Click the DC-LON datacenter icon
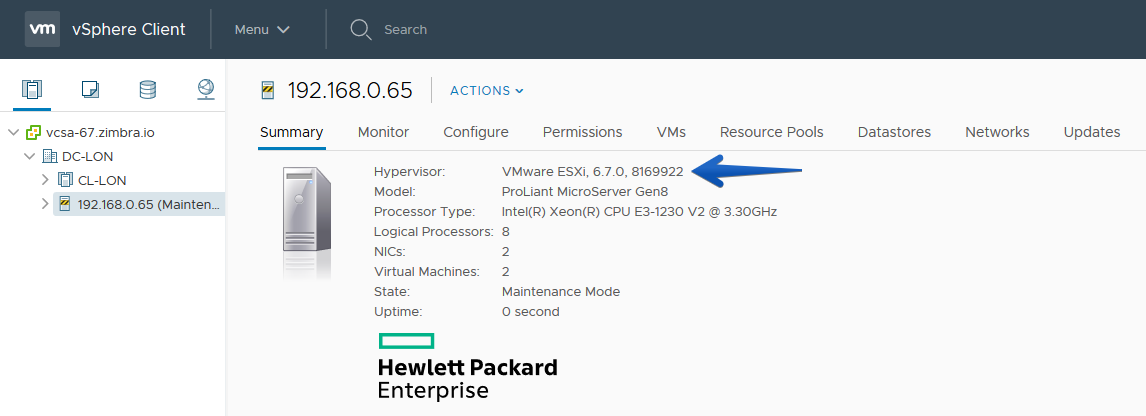The height and width of the screenshot is (416, 1146). pyautogui.click(x=50, y=156)
